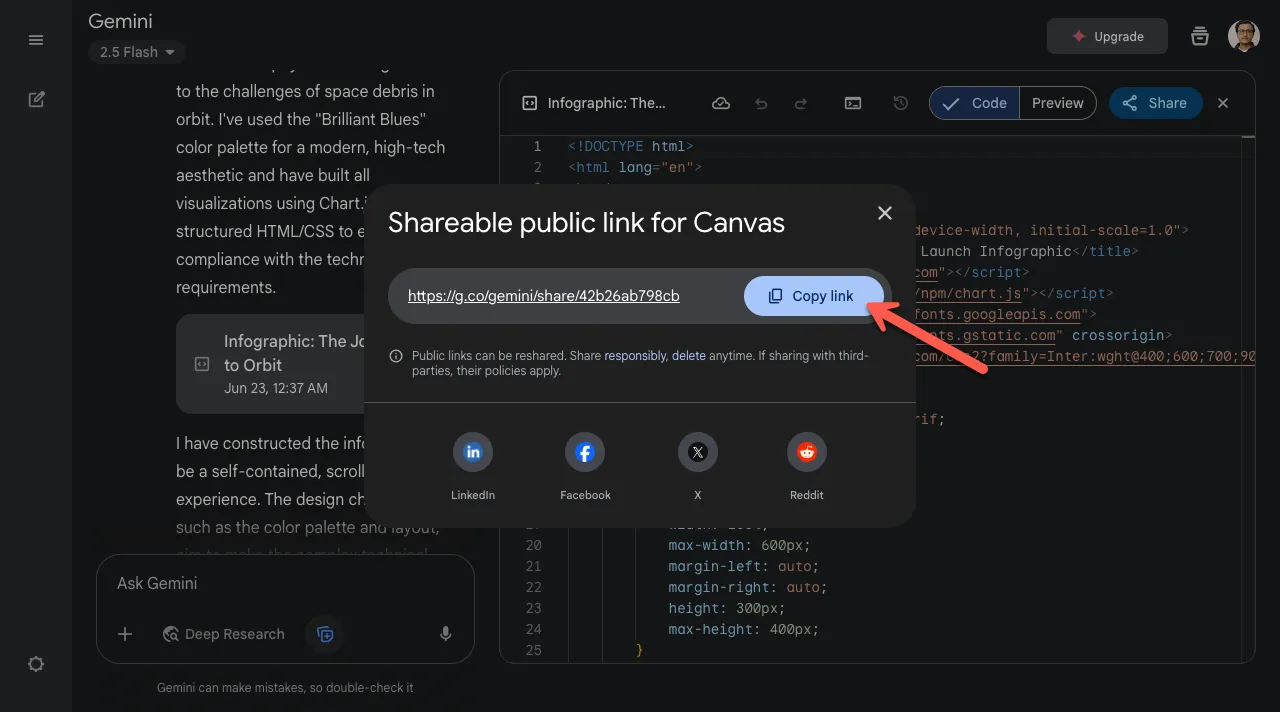Open the delete link in dialog
Image resolution: width=1280 pixels, height=712 pixels.
(689, 356)
